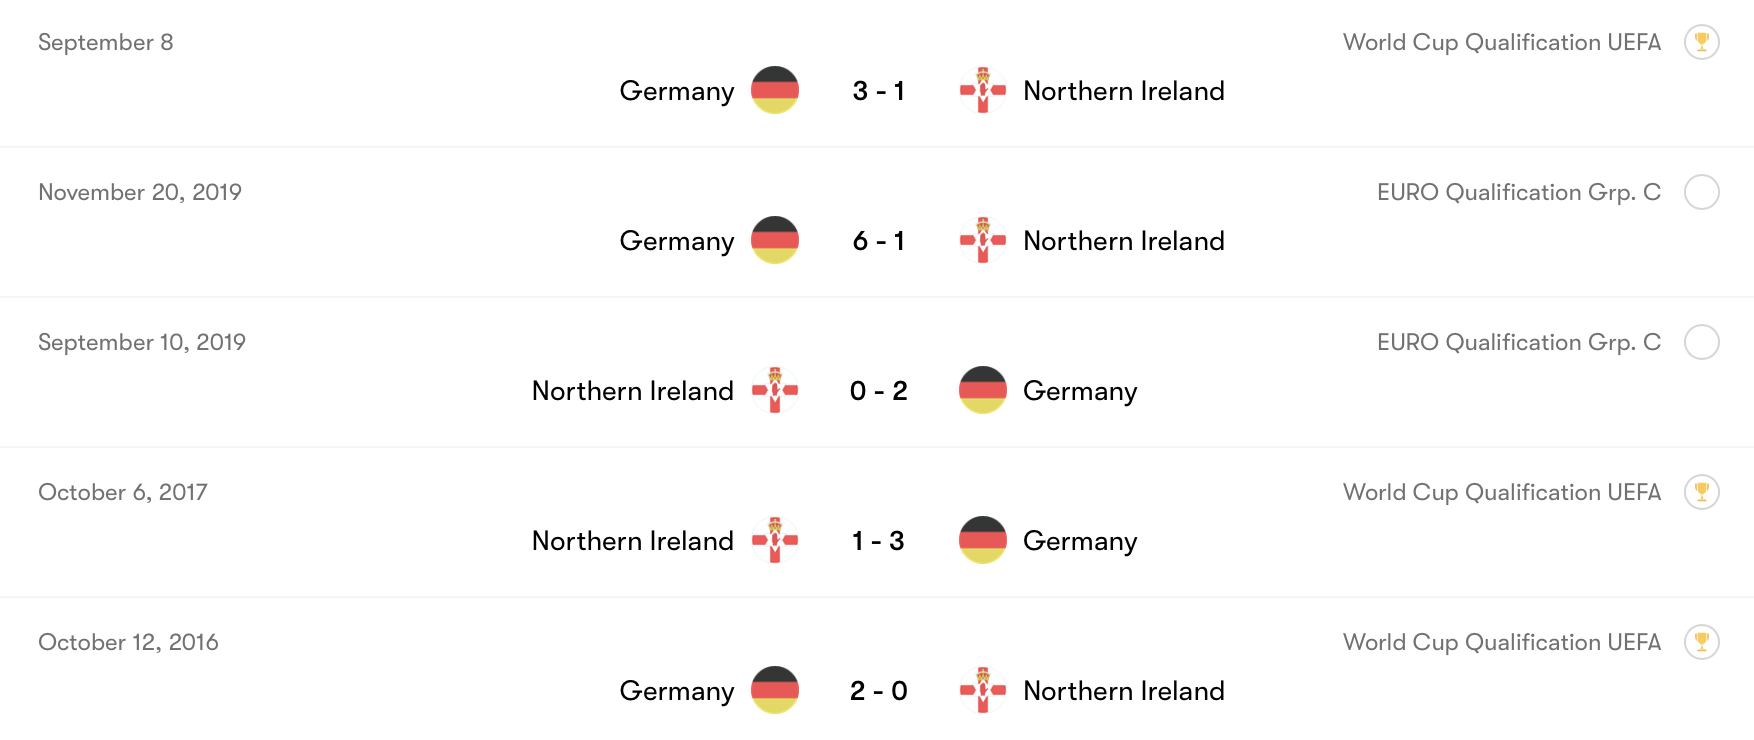This screenshot has height=740, width=1754.
Task: Click Northern Ireland's flag in the 0 - 2 match
Action: pos(775,390)
